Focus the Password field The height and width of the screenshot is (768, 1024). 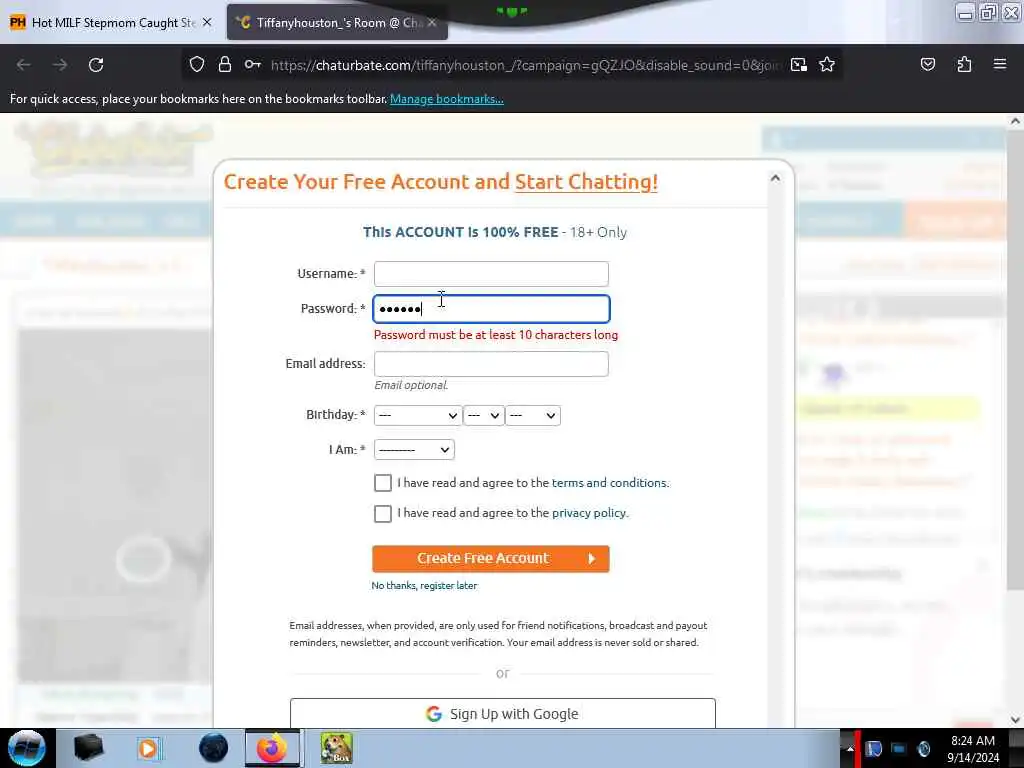(491, 309)
